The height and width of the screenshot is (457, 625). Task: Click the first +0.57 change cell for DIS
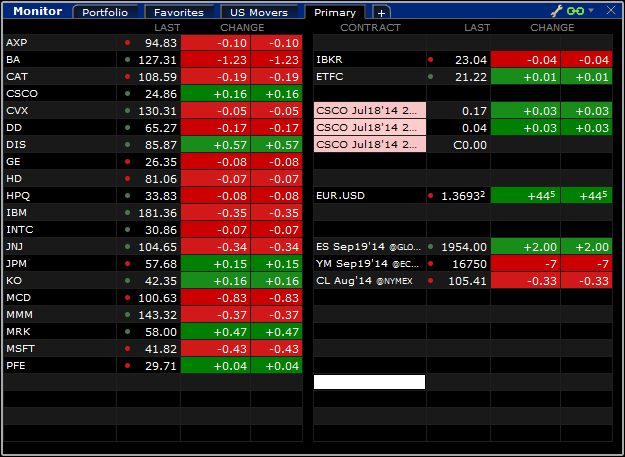(x=216, y=145)
